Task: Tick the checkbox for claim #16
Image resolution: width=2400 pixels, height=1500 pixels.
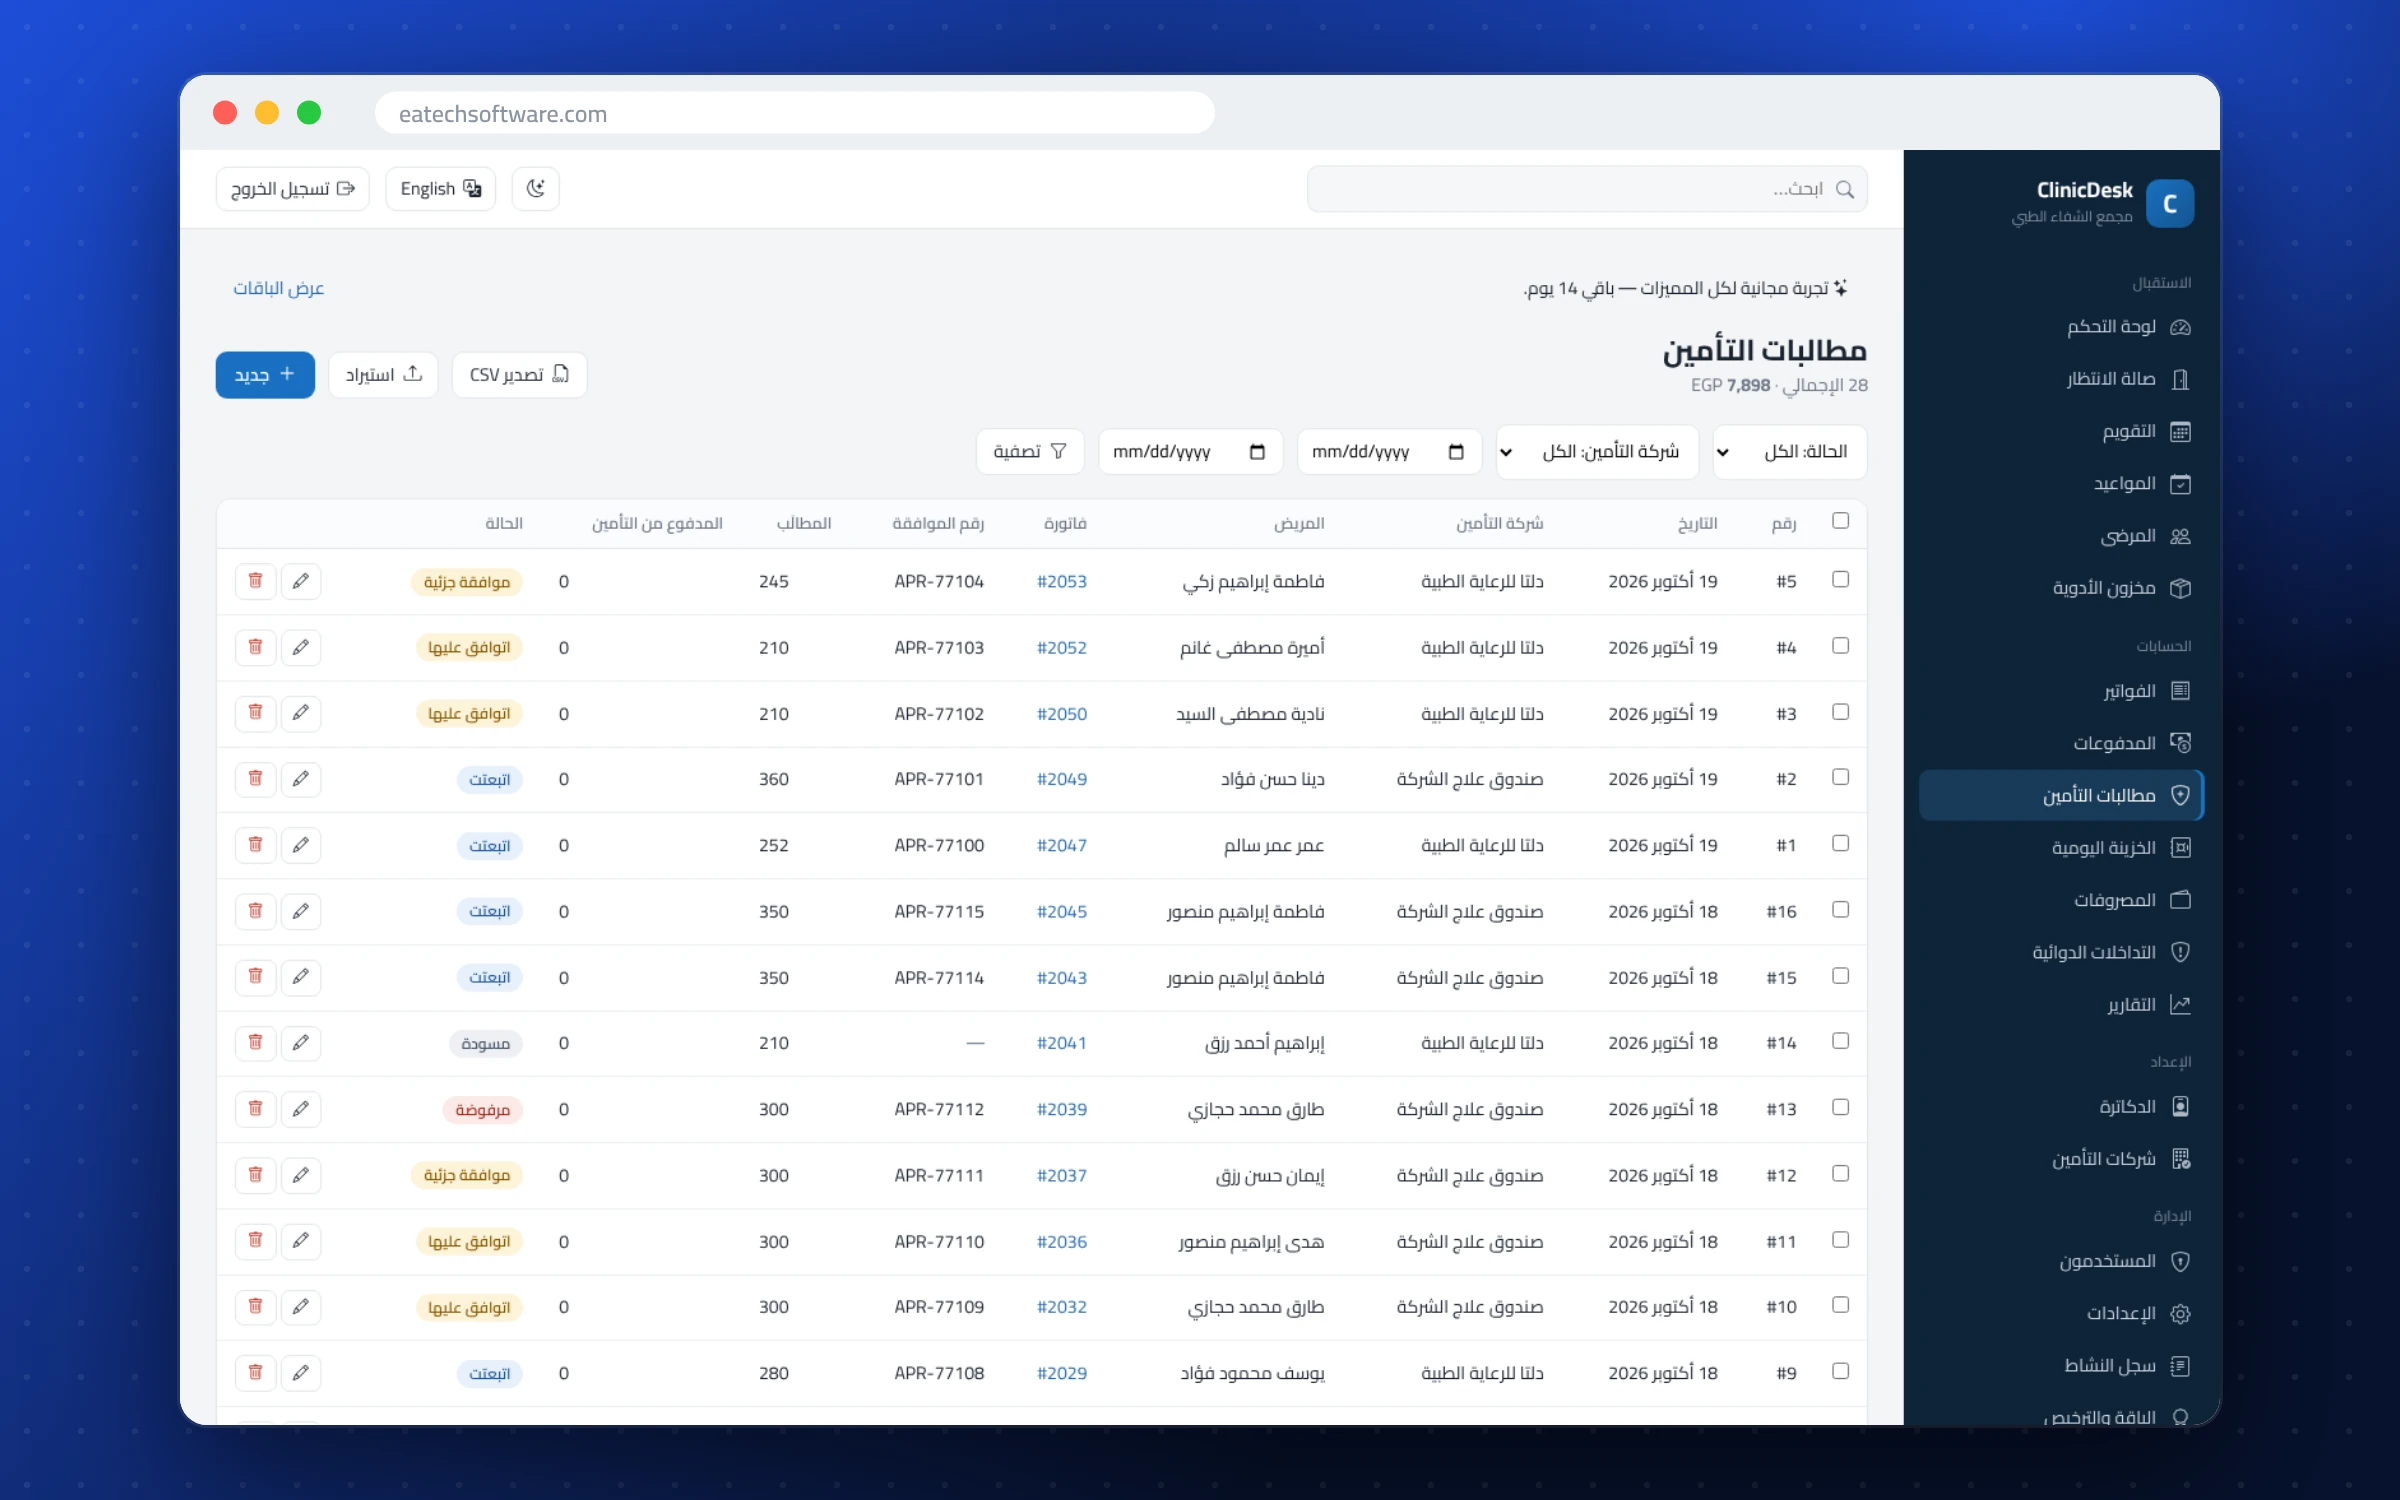Action: (1840, 910)
